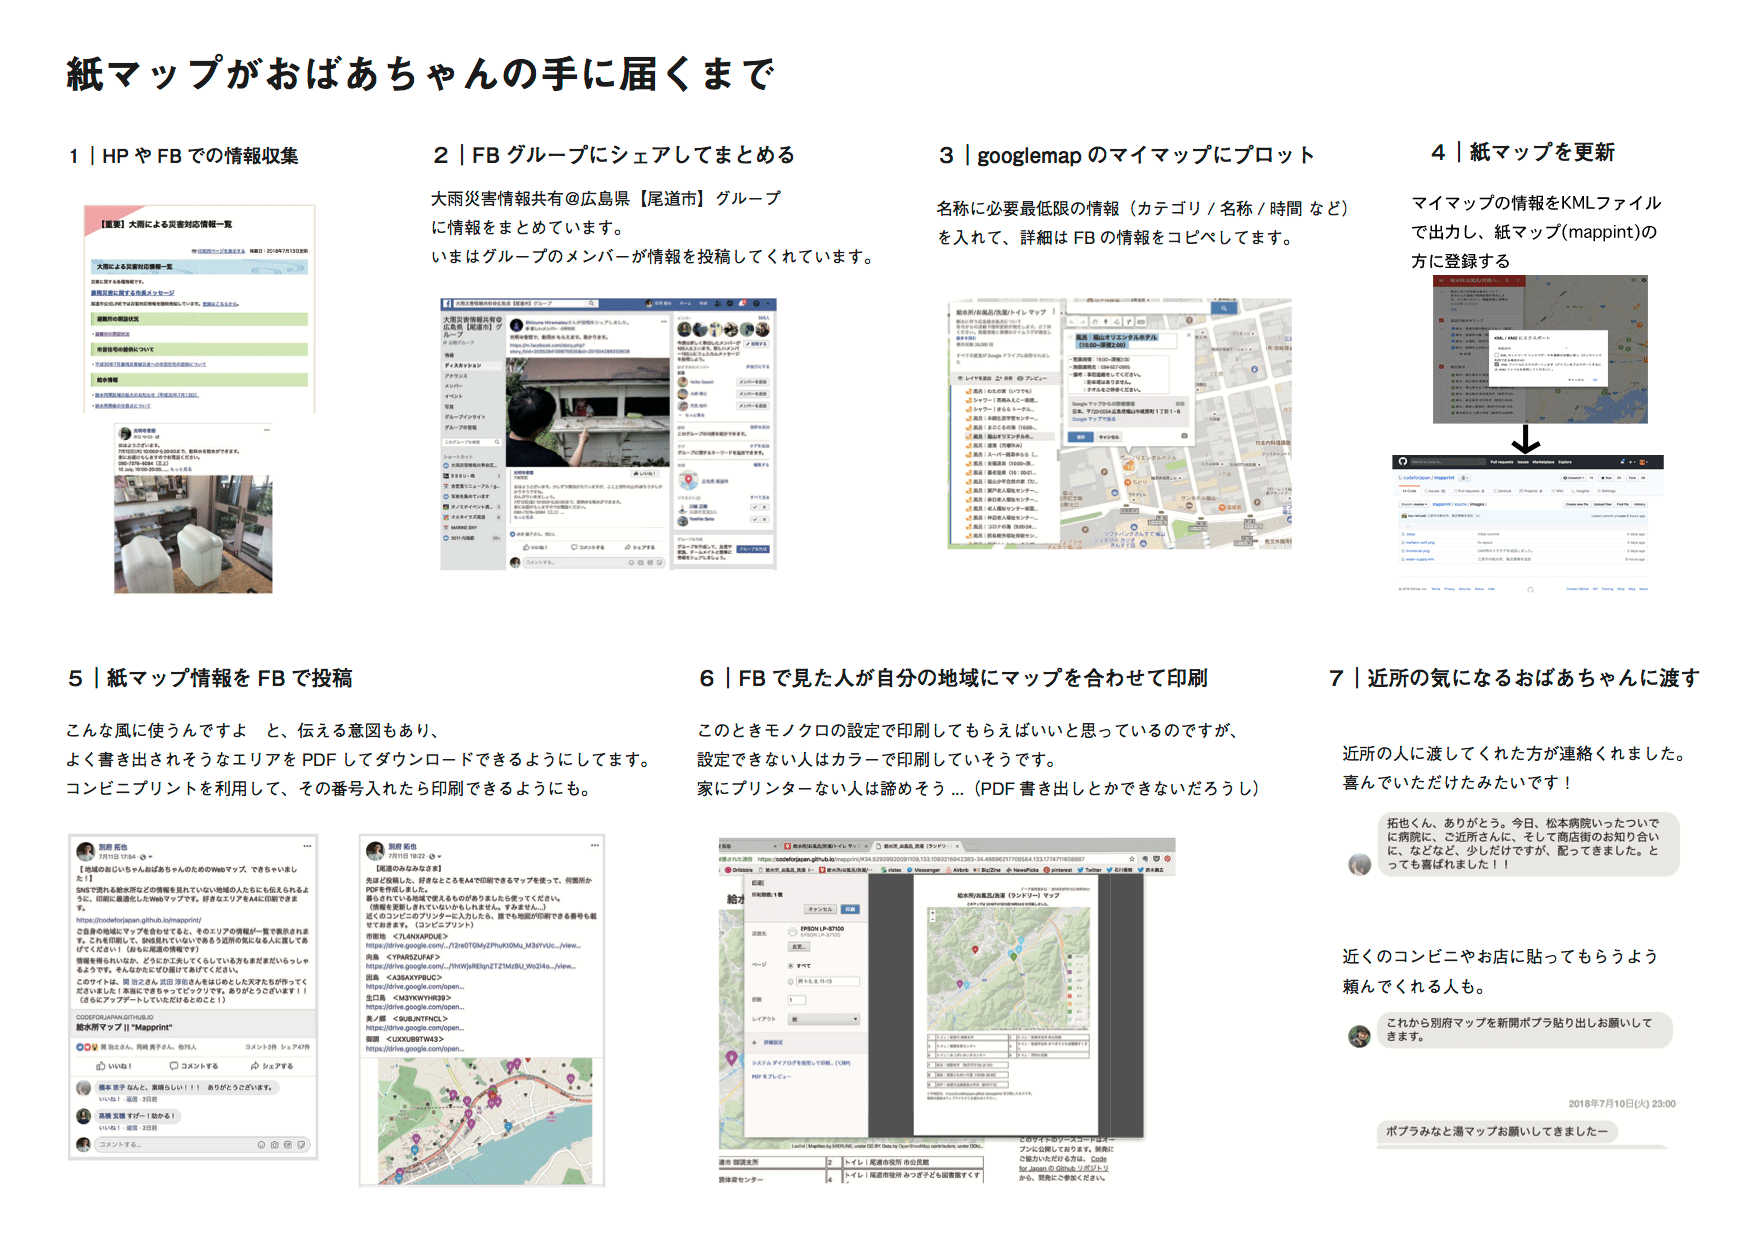The image size is (1753, 1240).
Task: Open the three-dot menu of the 19:22 post
Action: click(594, 846)
